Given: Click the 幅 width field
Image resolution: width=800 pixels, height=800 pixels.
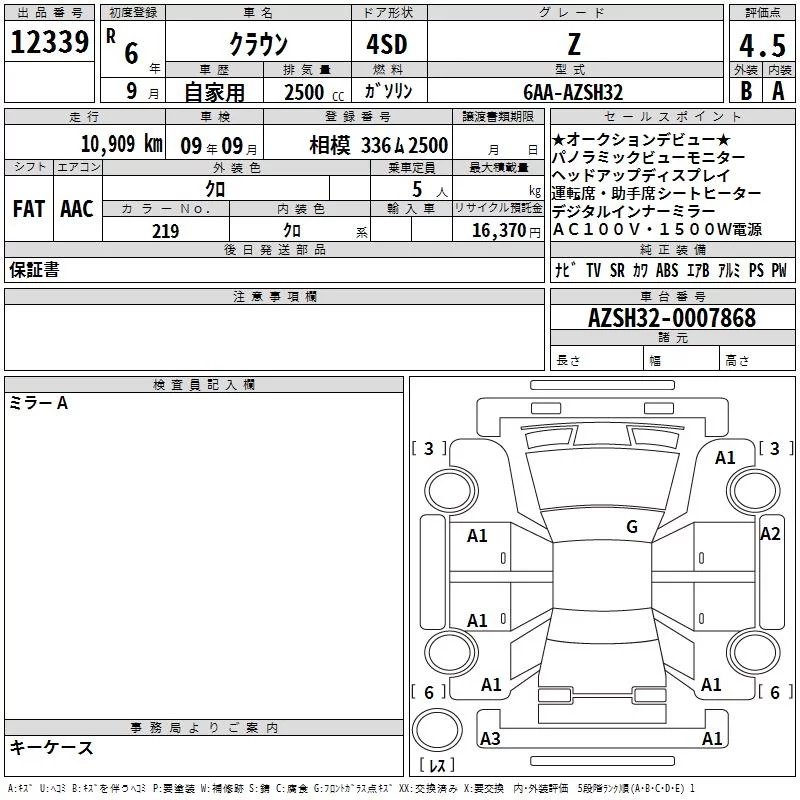Looking at the screenshot, I should (682, 358).
